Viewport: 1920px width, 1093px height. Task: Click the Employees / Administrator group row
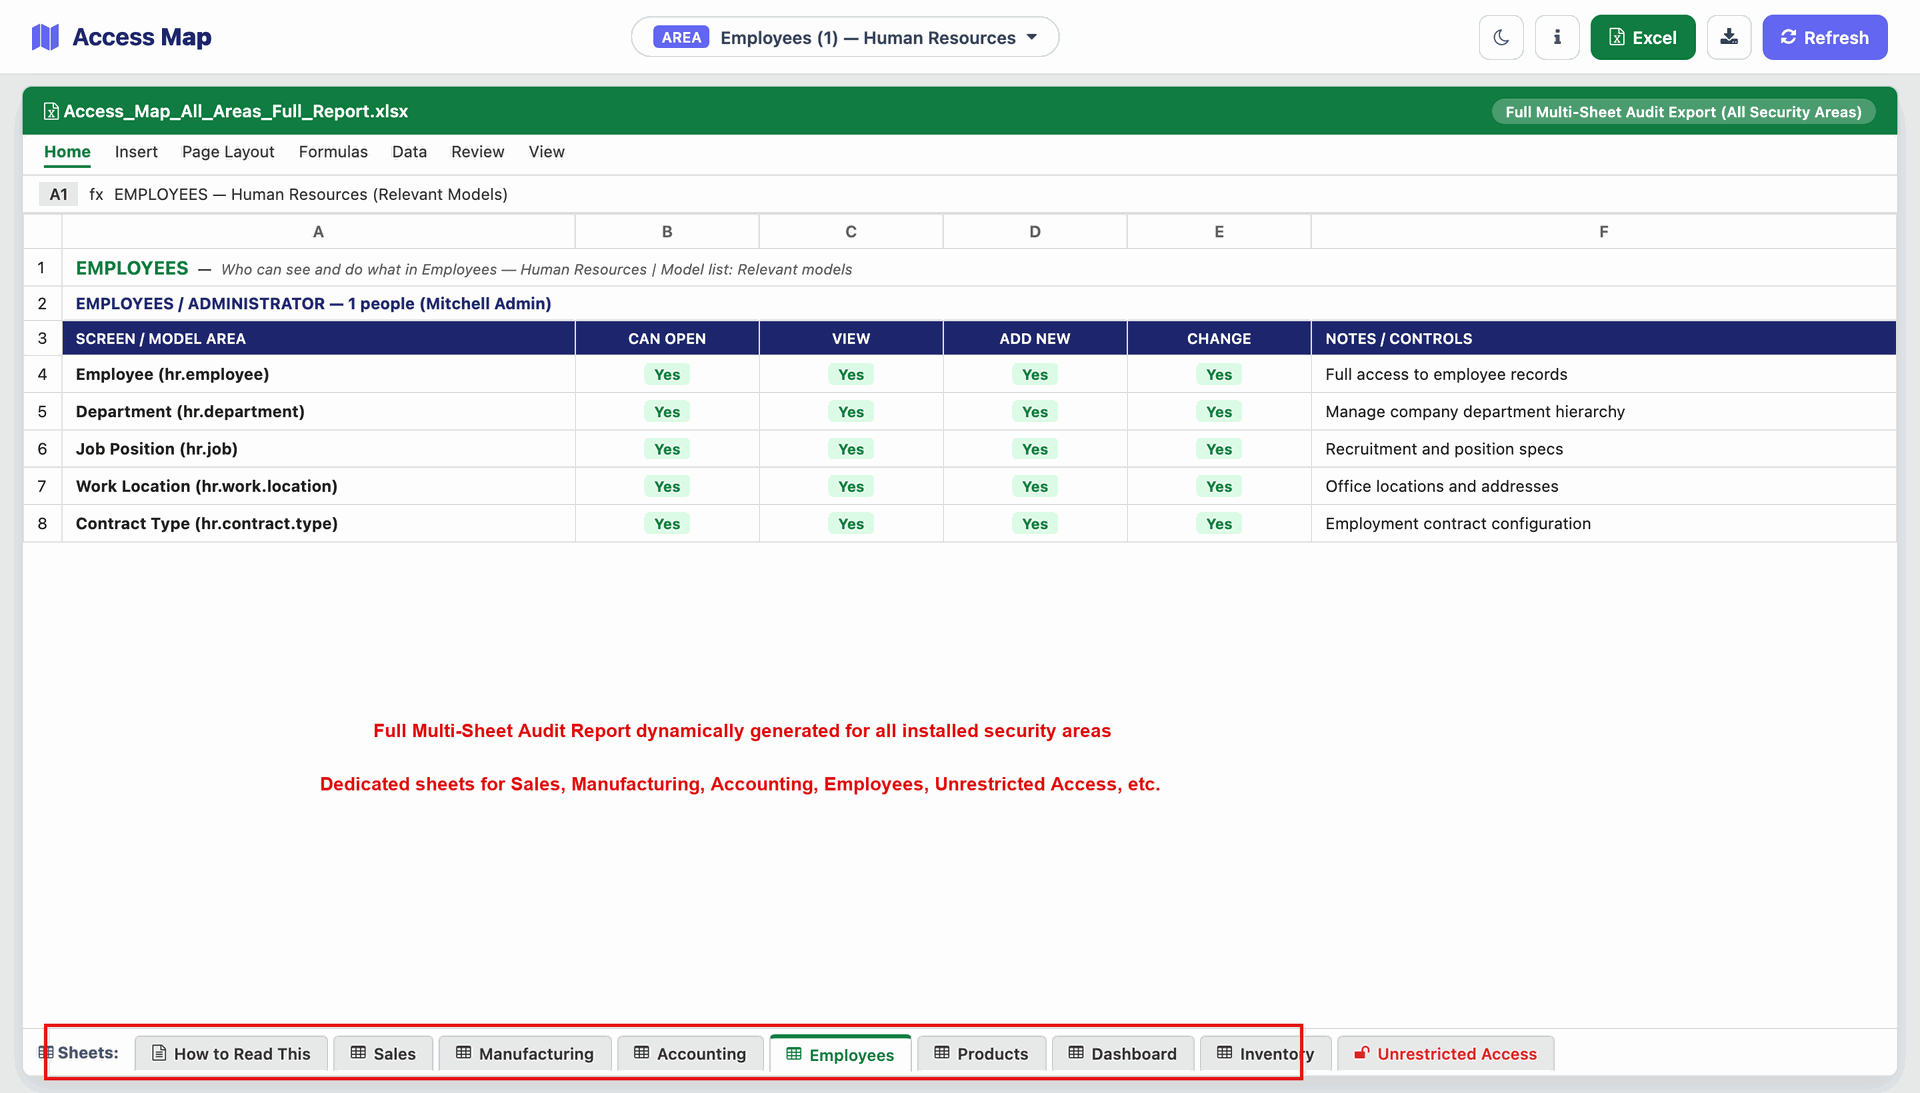click(979, 303)
